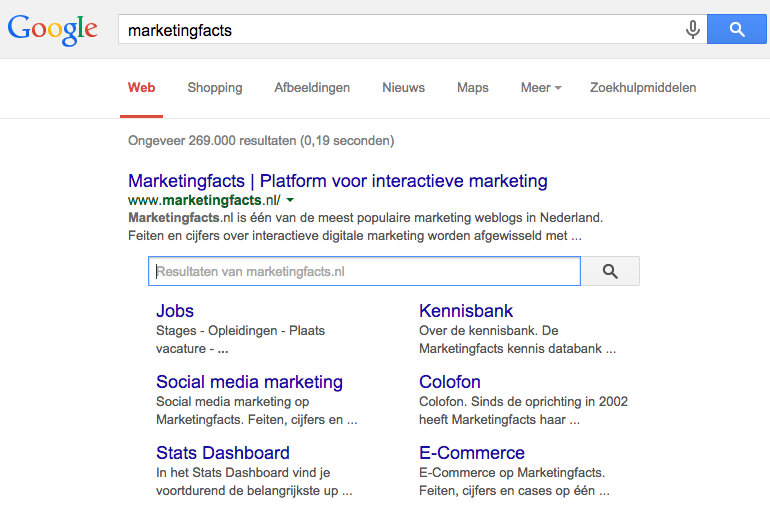Click the sitelinks search magnifier button
The image size is (770, 510).
click(x=610, y=271)
